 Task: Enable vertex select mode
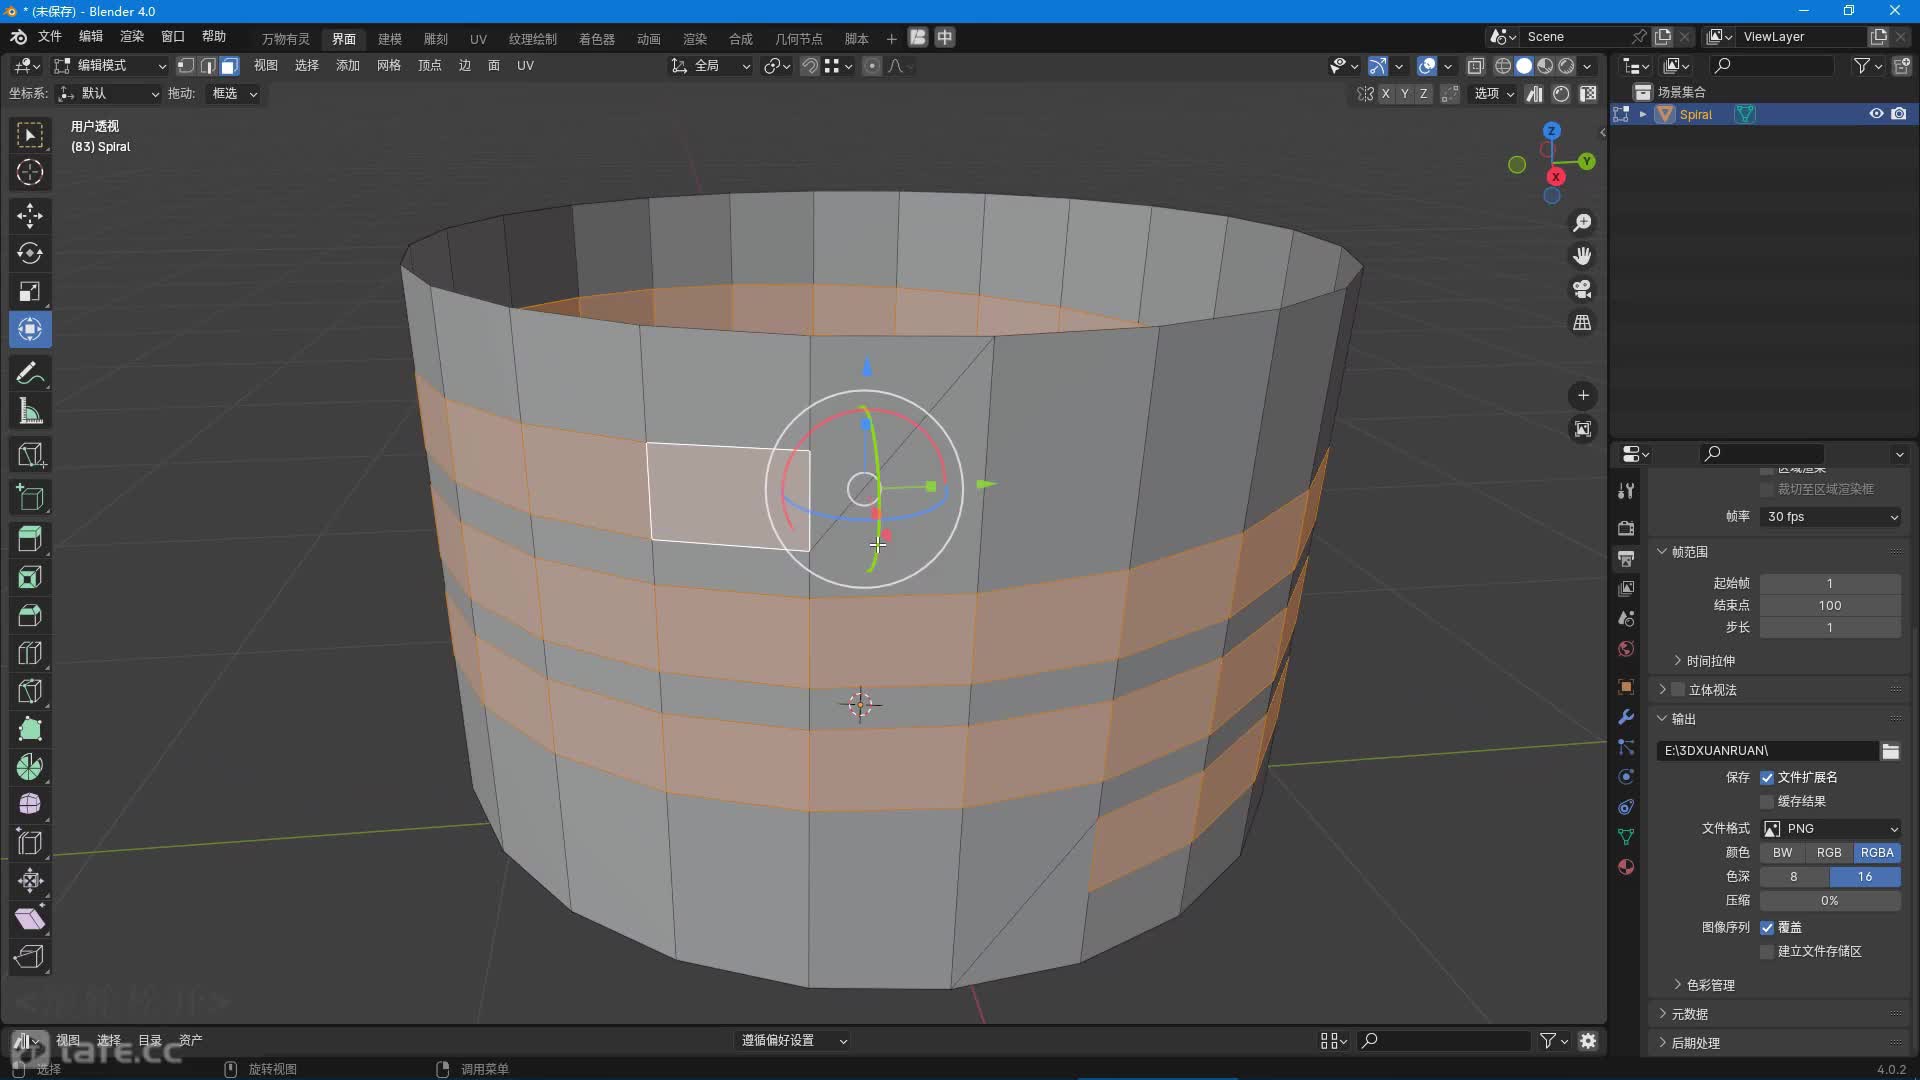point(186,66)
